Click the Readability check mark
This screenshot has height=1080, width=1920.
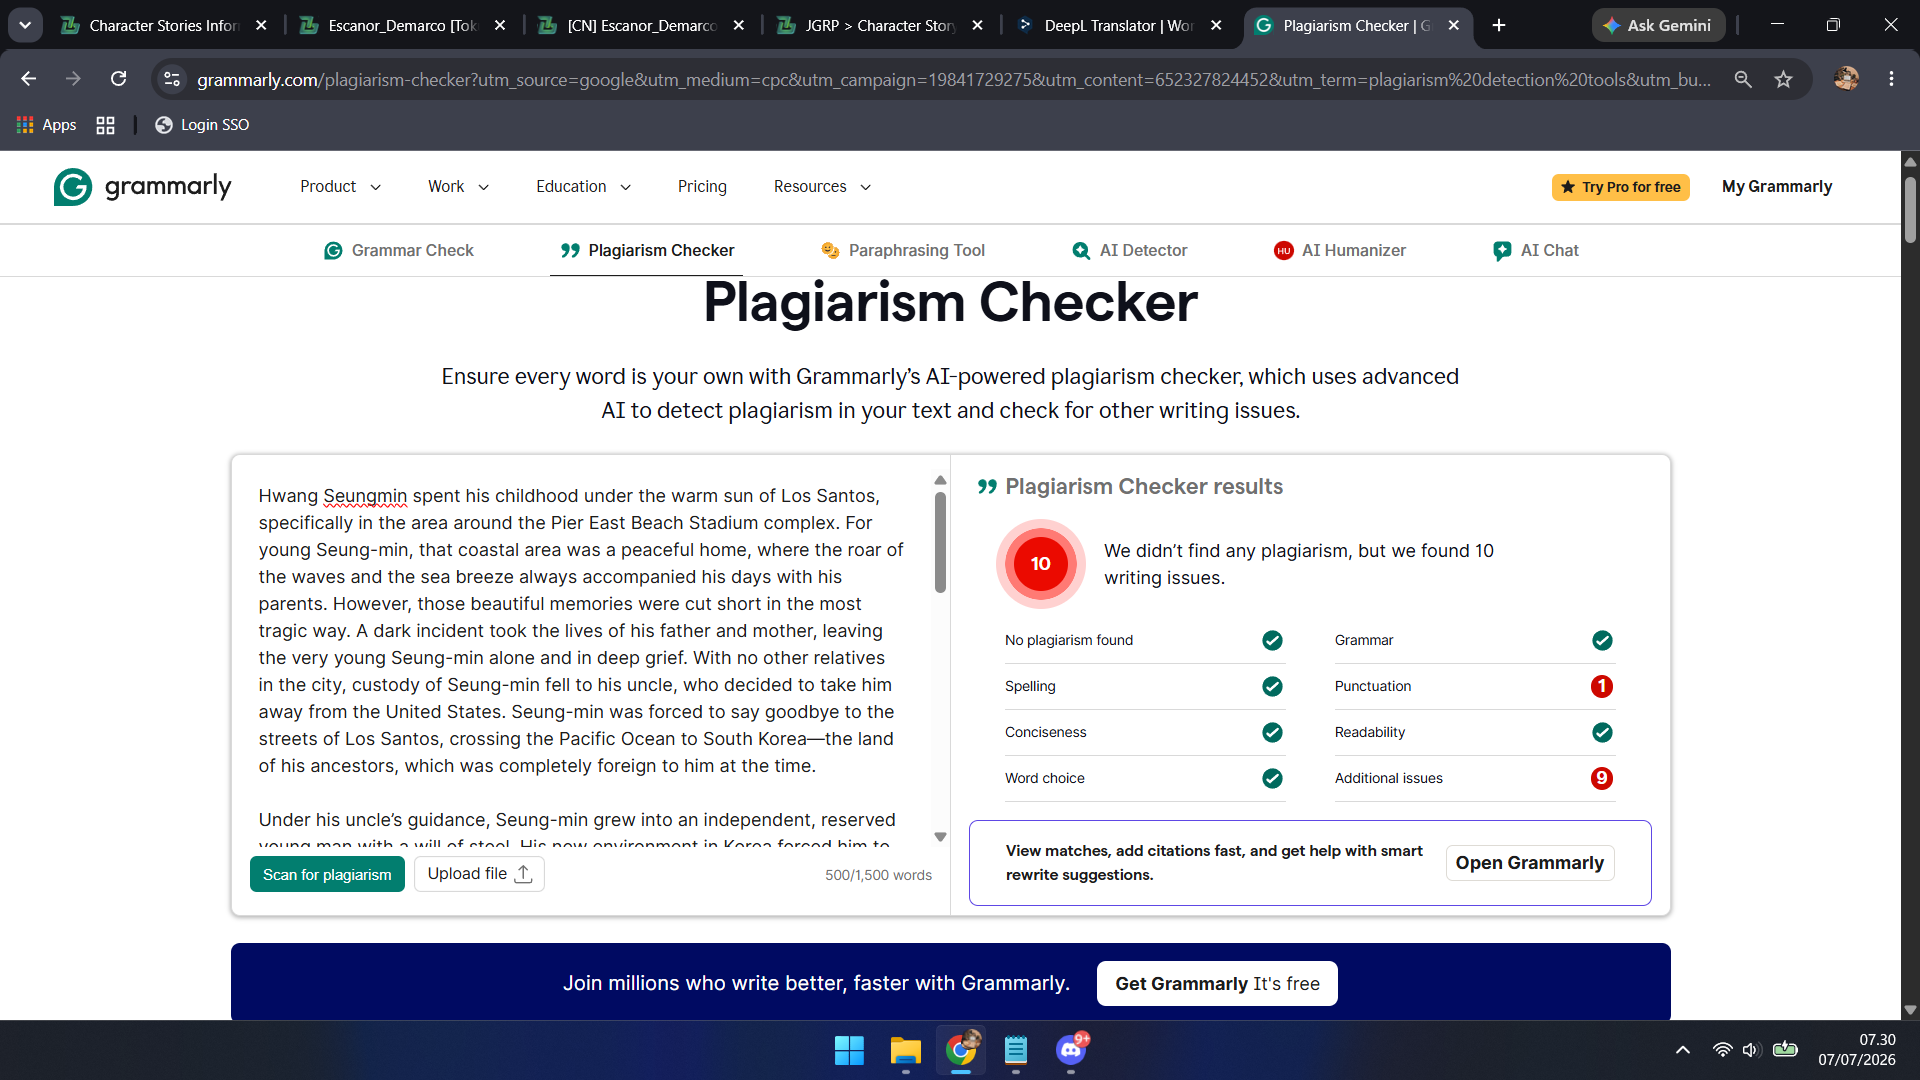[x=1602, y=732]
